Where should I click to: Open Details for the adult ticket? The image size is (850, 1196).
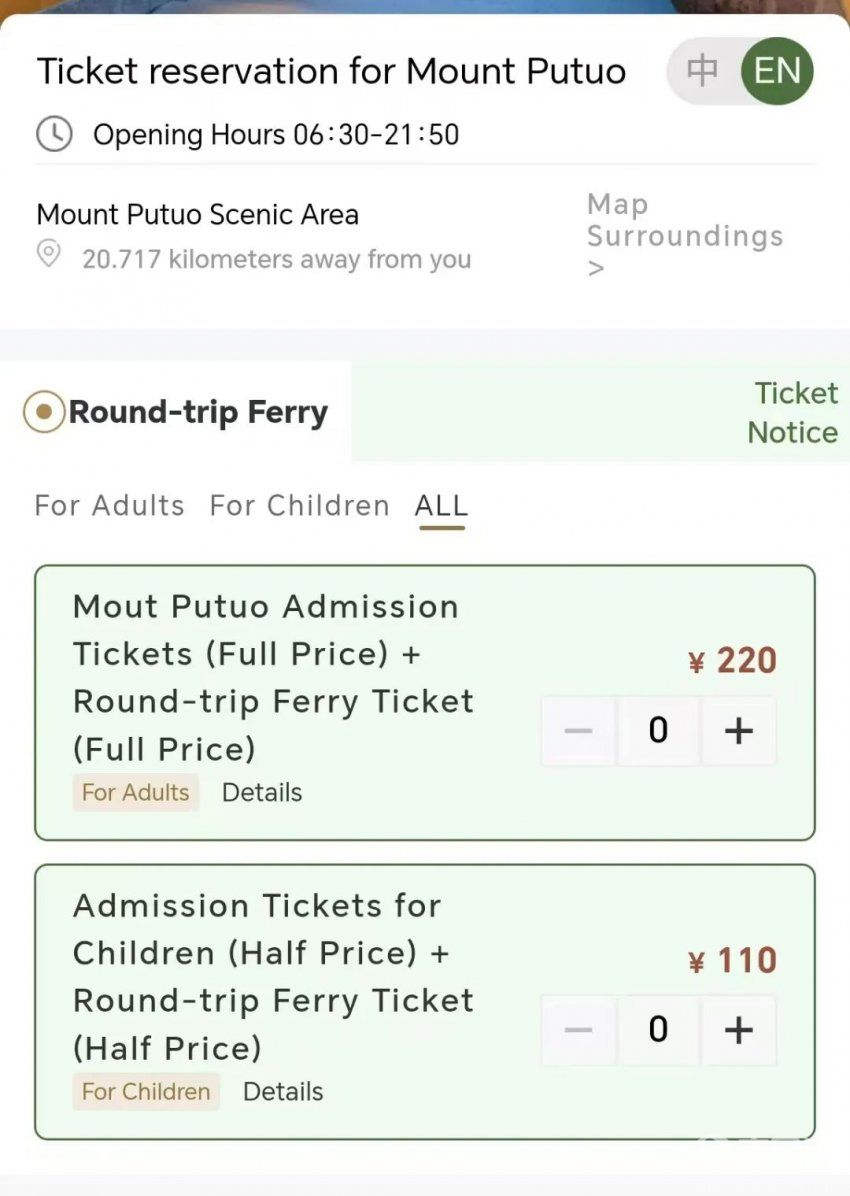262,793
